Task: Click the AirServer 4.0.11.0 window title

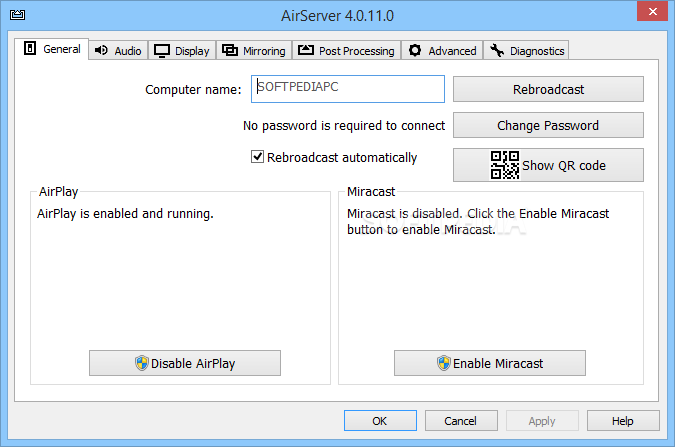Action: pyautogui.click(x=338, y=16)
